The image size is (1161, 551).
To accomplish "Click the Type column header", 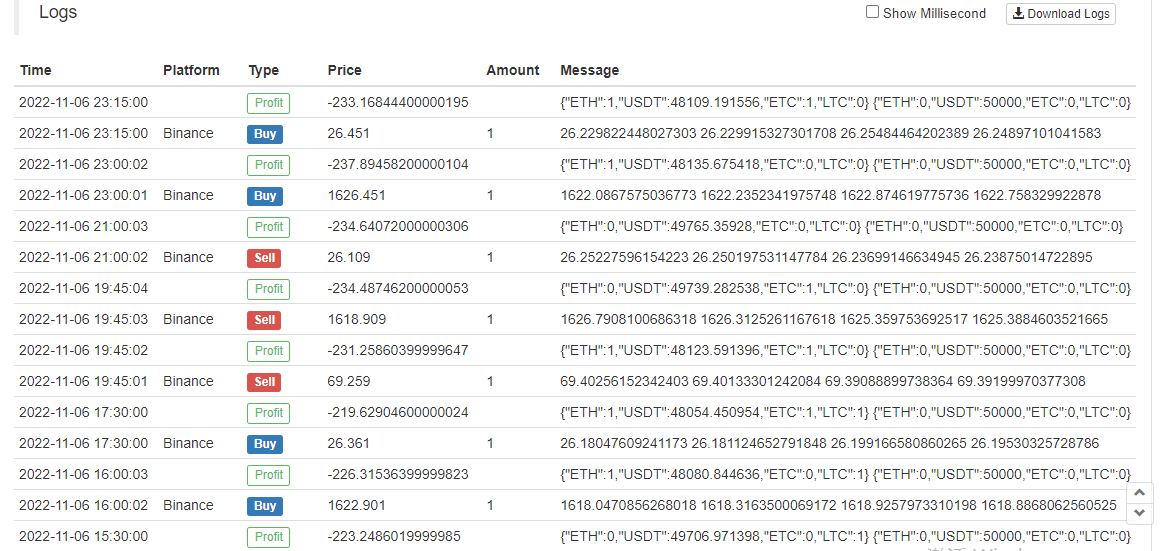I will [x=263, y=70].
